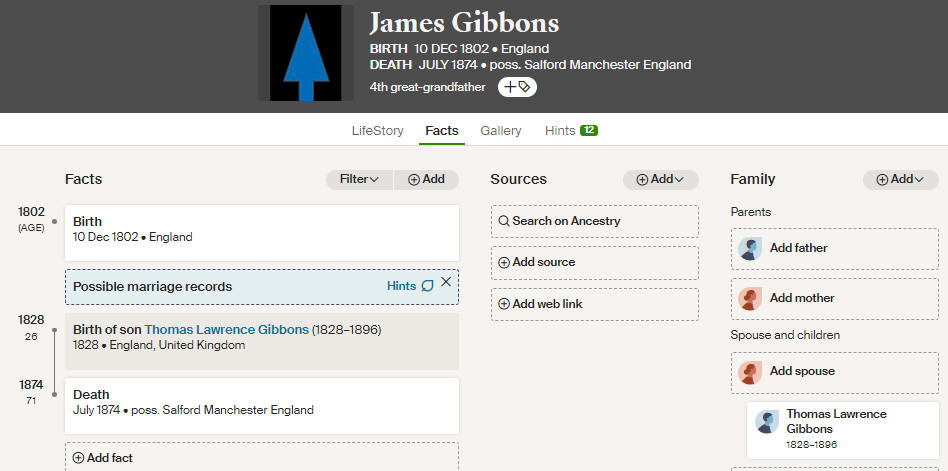Click the add tag icon beside 4th great-grandfather
This screenshot has width=948, height=471.
(517, 87)
